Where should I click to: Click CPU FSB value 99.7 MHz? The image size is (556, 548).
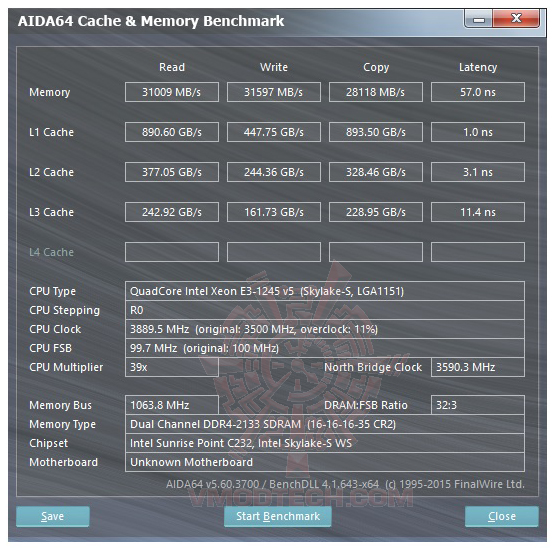(325, 348)
